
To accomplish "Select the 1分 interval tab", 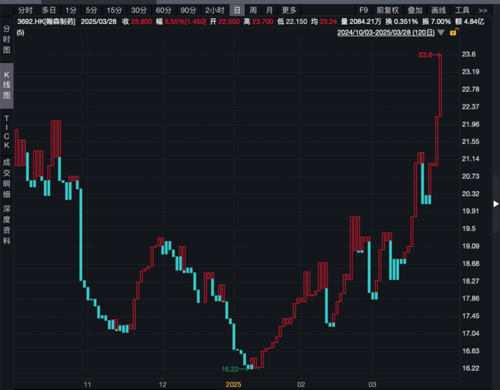I will [x=71, y=10].
